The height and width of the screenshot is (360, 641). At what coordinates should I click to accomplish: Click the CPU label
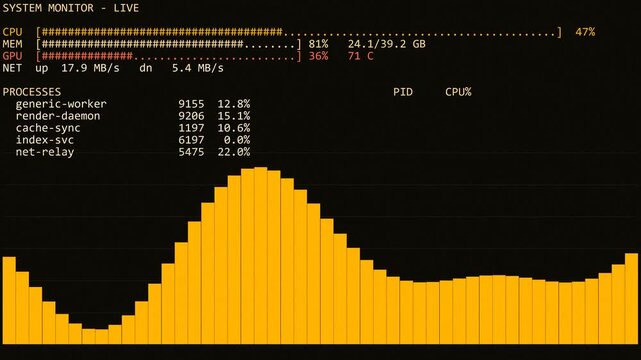tap(12, 32)
